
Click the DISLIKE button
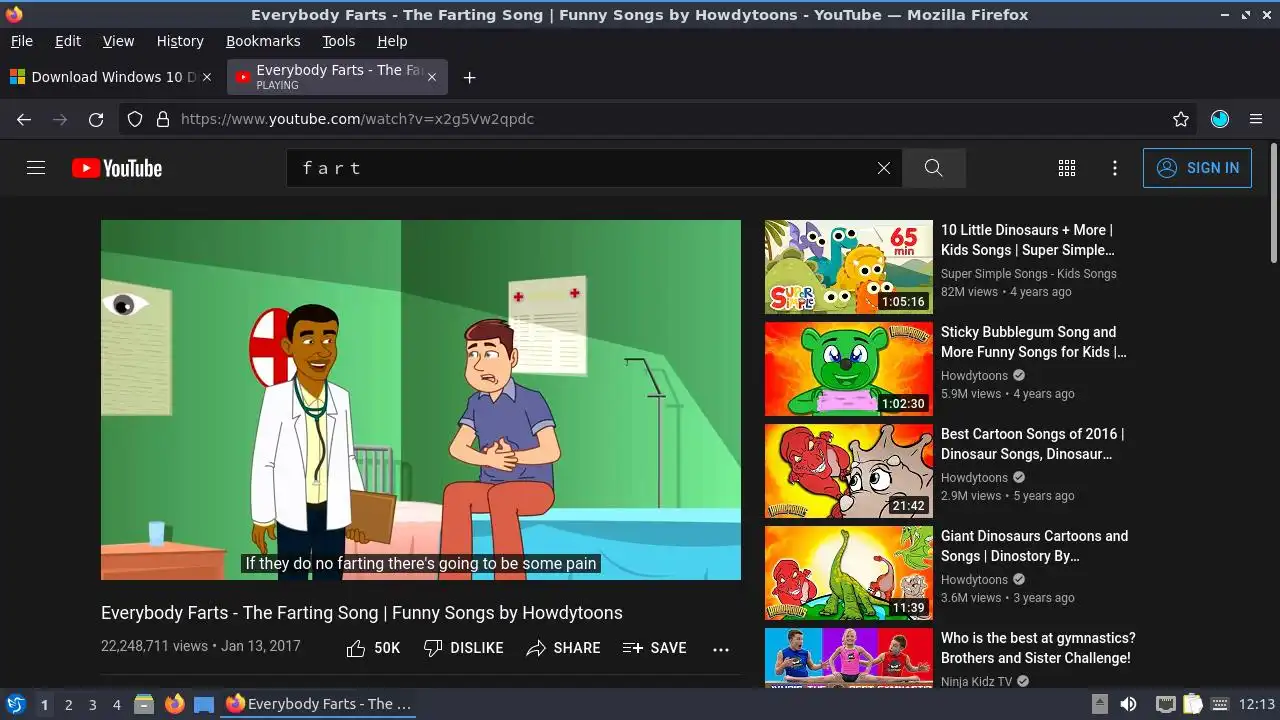coord(463,648)
